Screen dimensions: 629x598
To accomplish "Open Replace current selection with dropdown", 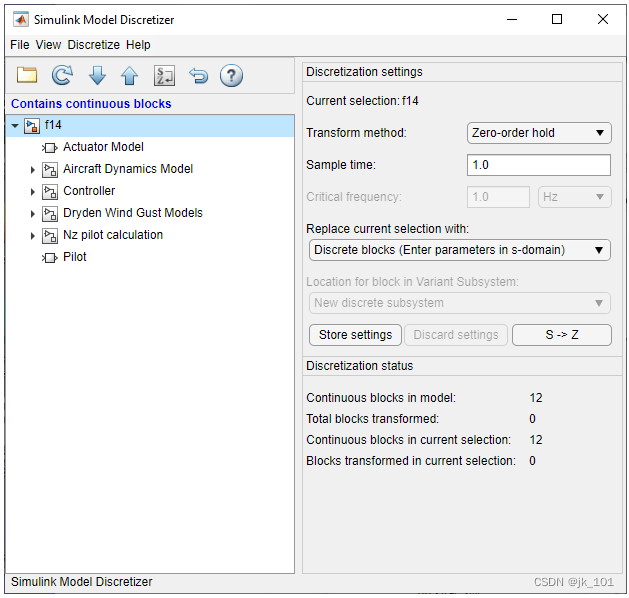I will click(x=460, y=250).
